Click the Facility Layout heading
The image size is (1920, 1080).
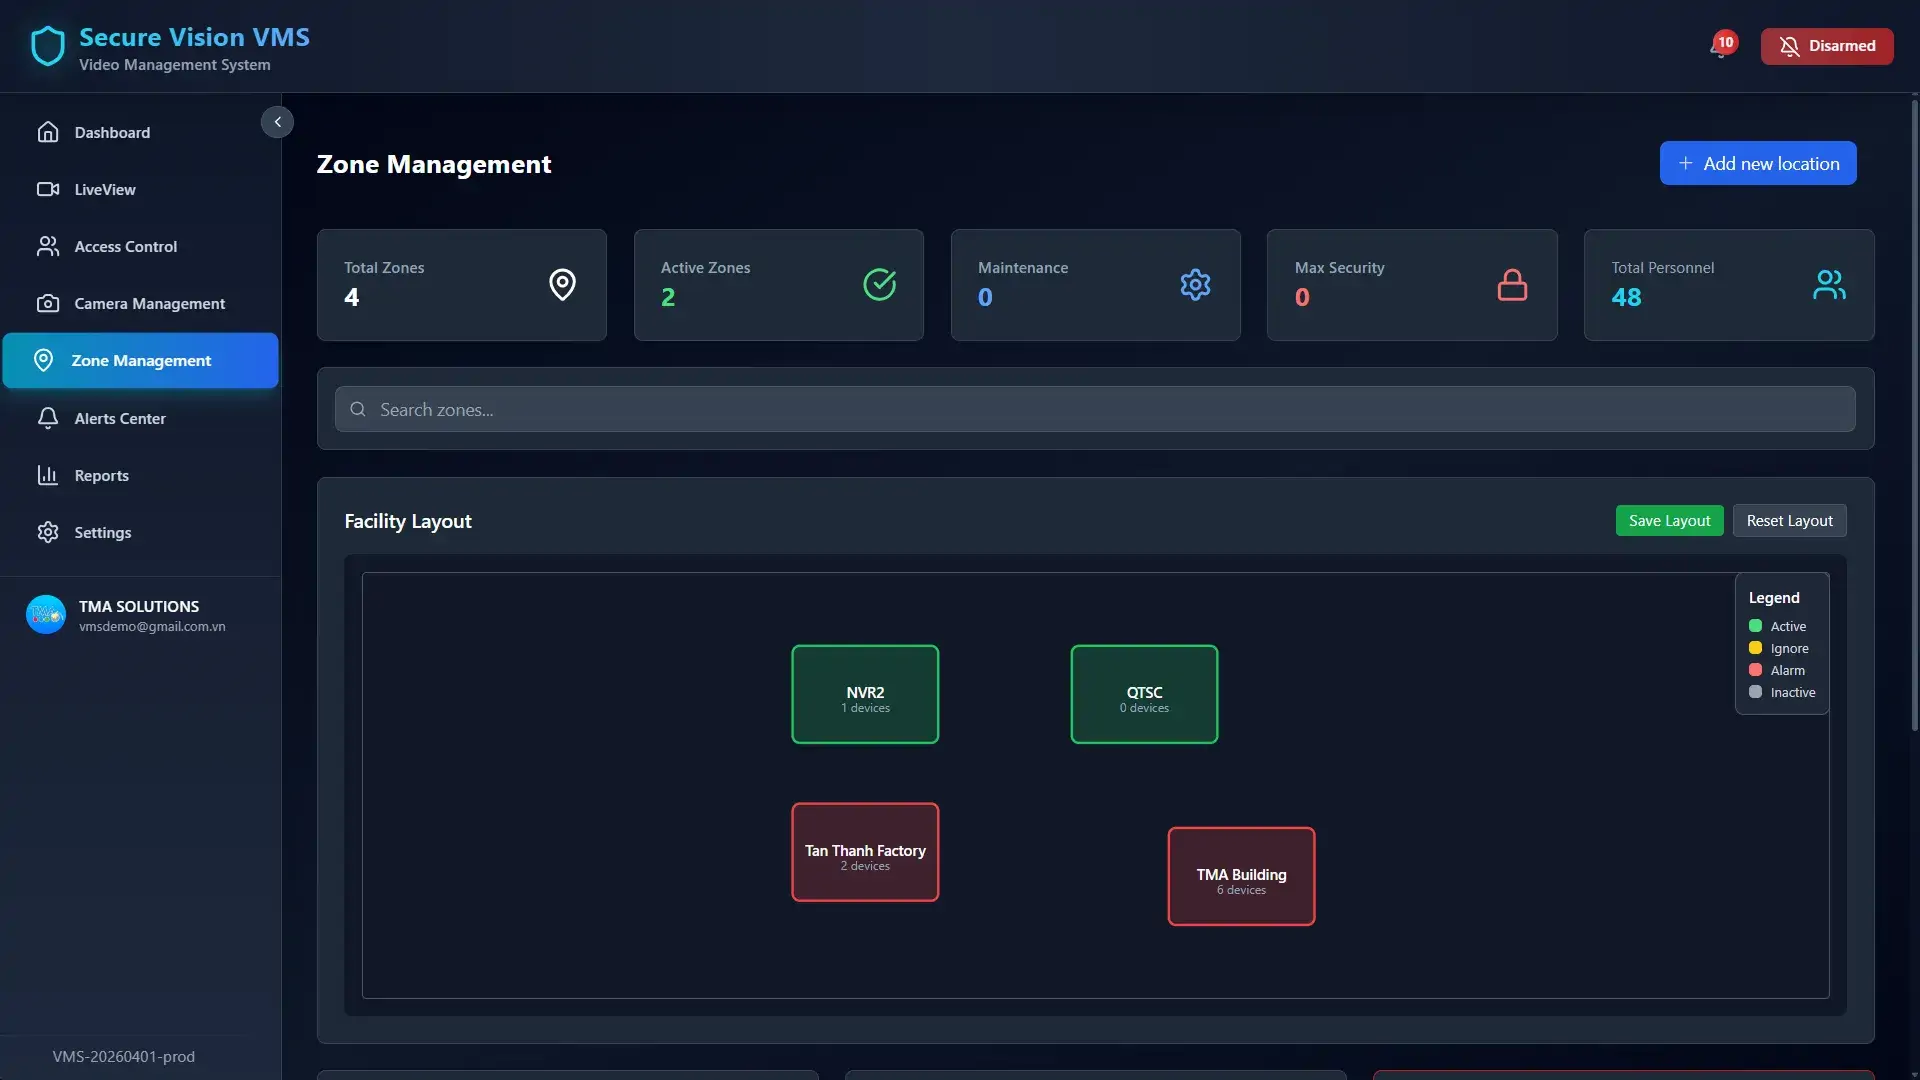(408, 521)
